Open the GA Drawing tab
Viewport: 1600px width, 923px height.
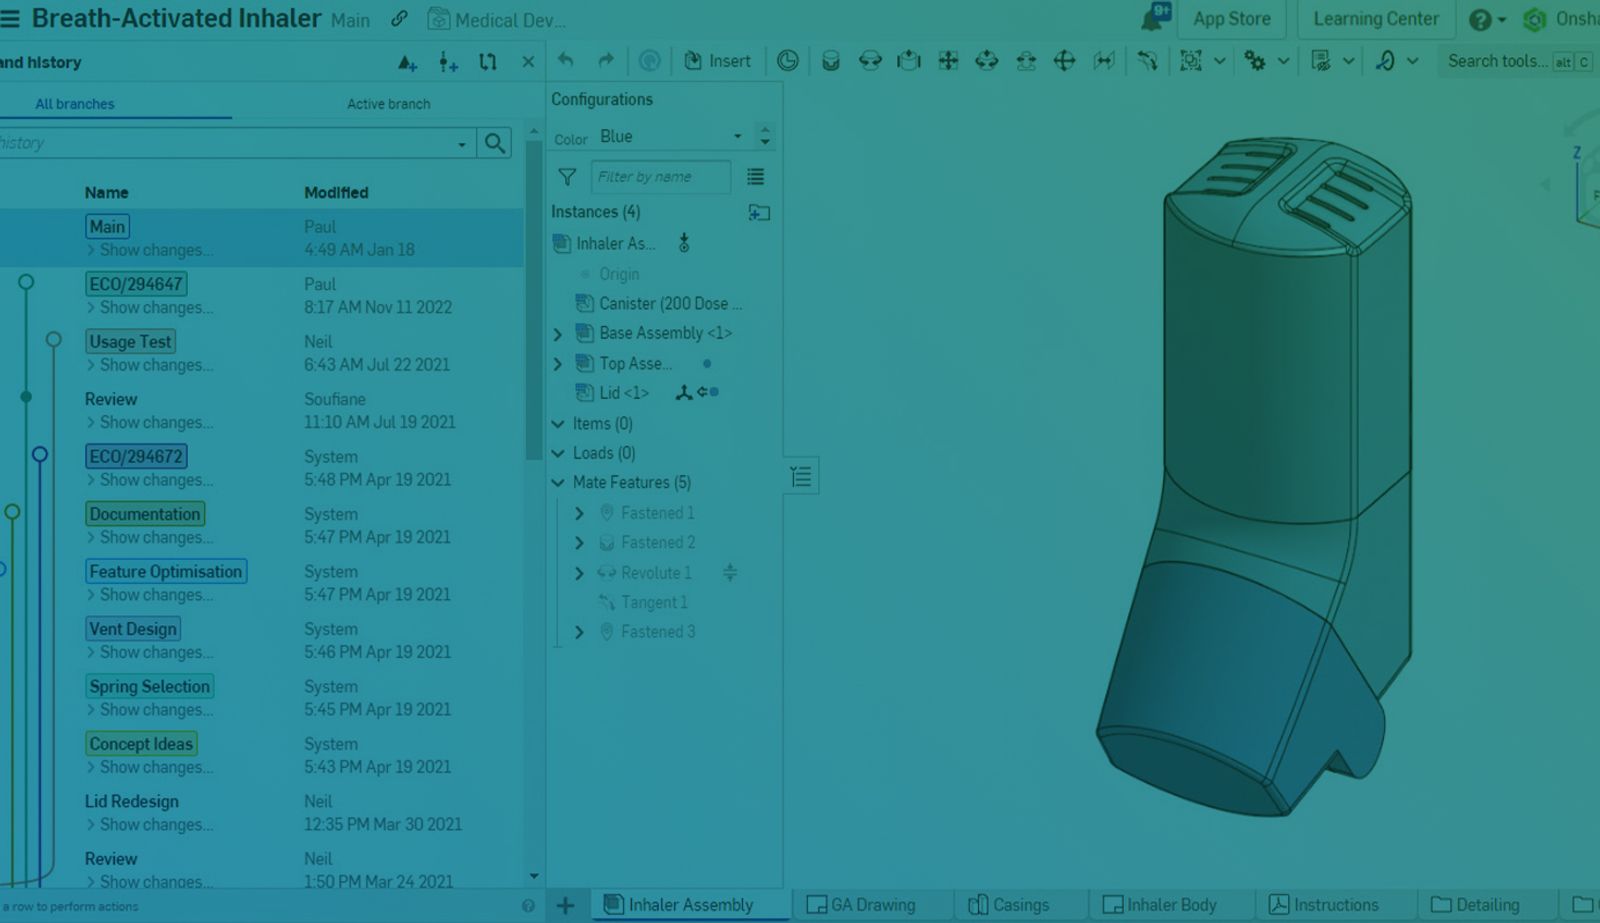pyautogui.click(x=861, y=905)
